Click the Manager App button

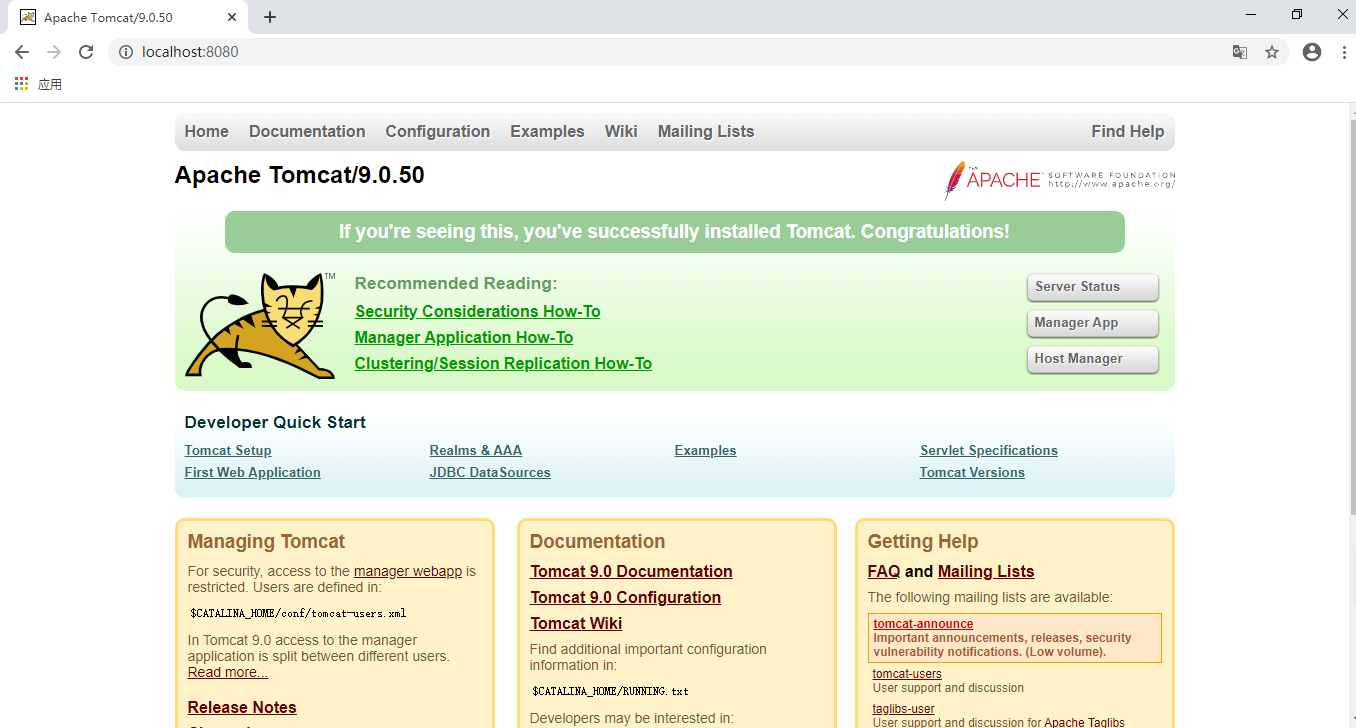(1093, 323)
